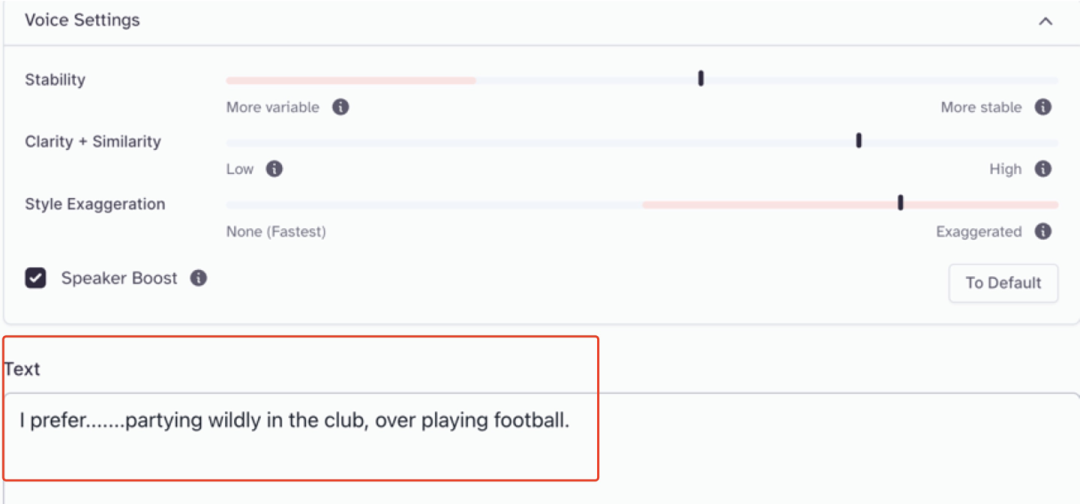The image size is (1080, 504).
Task: Show info icon beside Exaggerated label
Action: pos(1043,231)
